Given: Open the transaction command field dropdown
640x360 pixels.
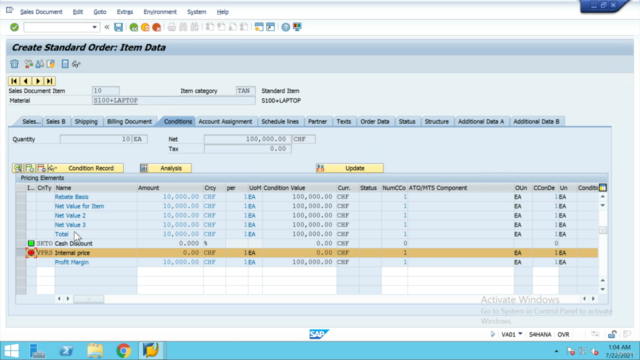Looking at the screenshot, I should (94, 27).
